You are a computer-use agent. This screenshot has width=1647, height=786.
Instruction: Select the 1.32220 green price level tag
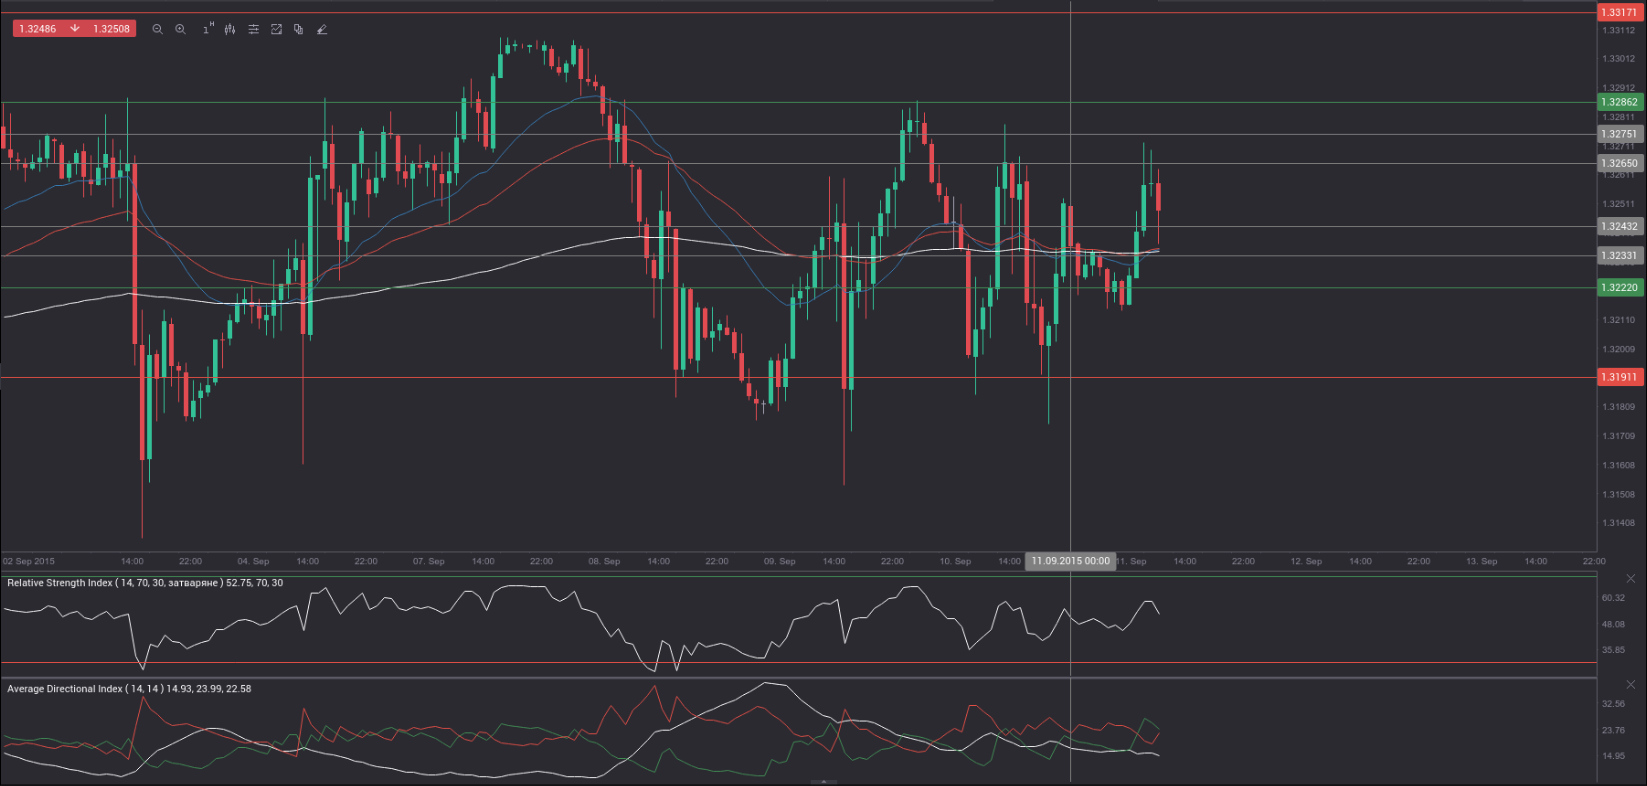1618,288
